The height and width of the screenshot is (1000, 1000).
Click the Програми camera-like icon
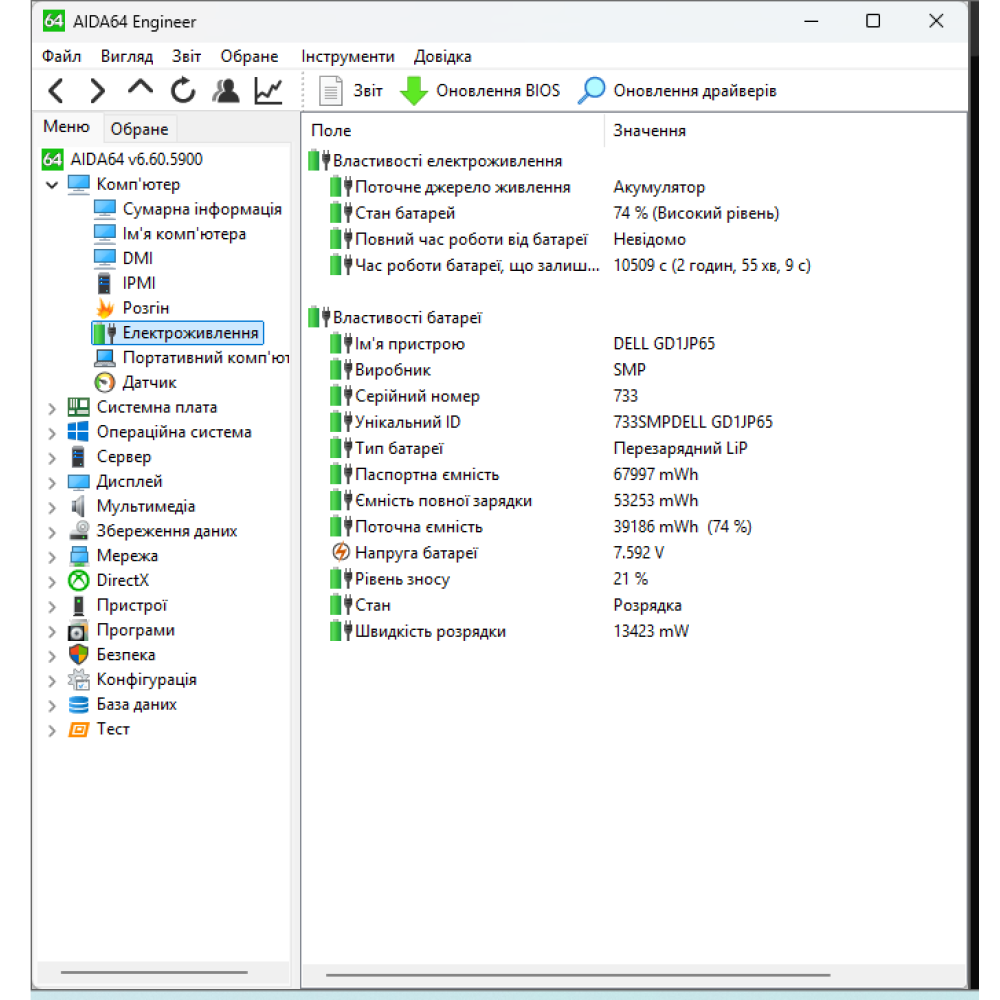coord(78,631)
